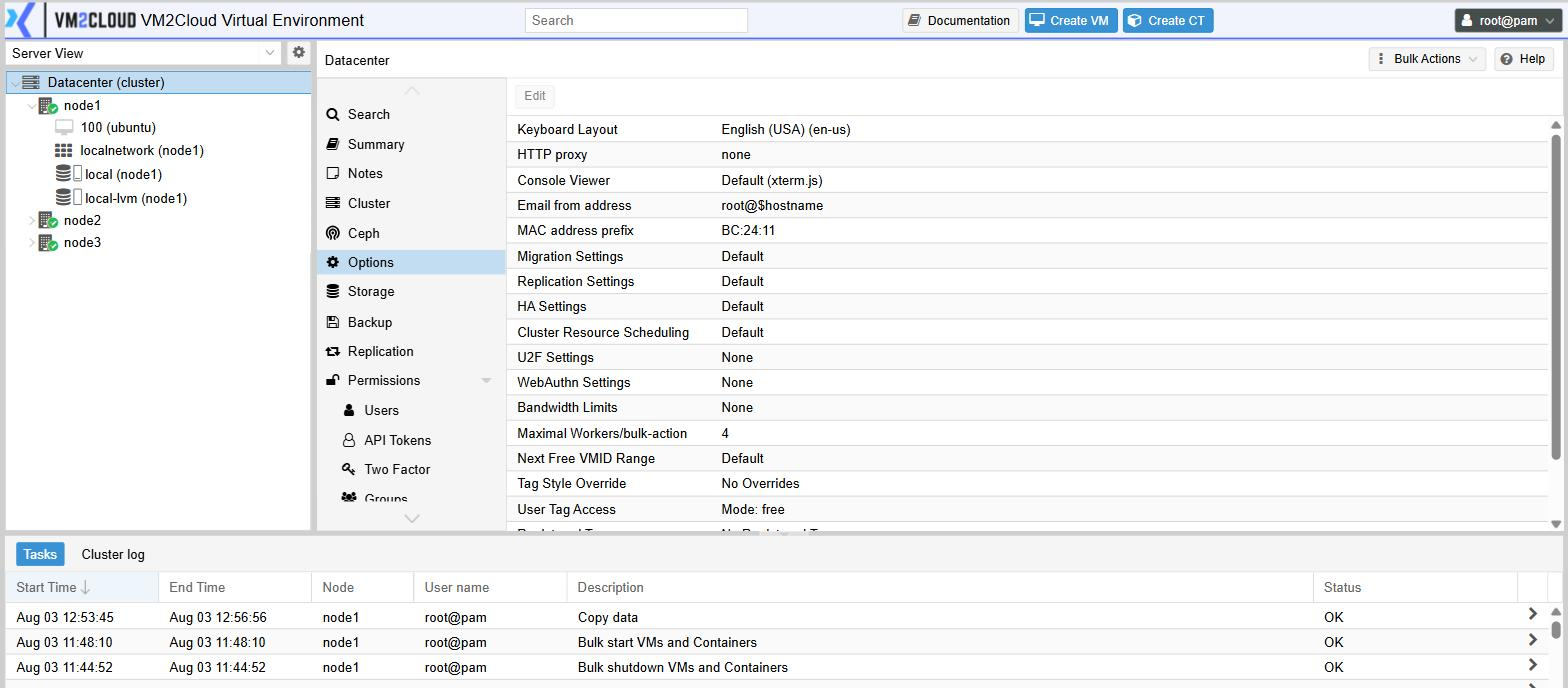Sort tasks by Description column header
Viewport: 1568px width, 688px height.
coord(940,587)
